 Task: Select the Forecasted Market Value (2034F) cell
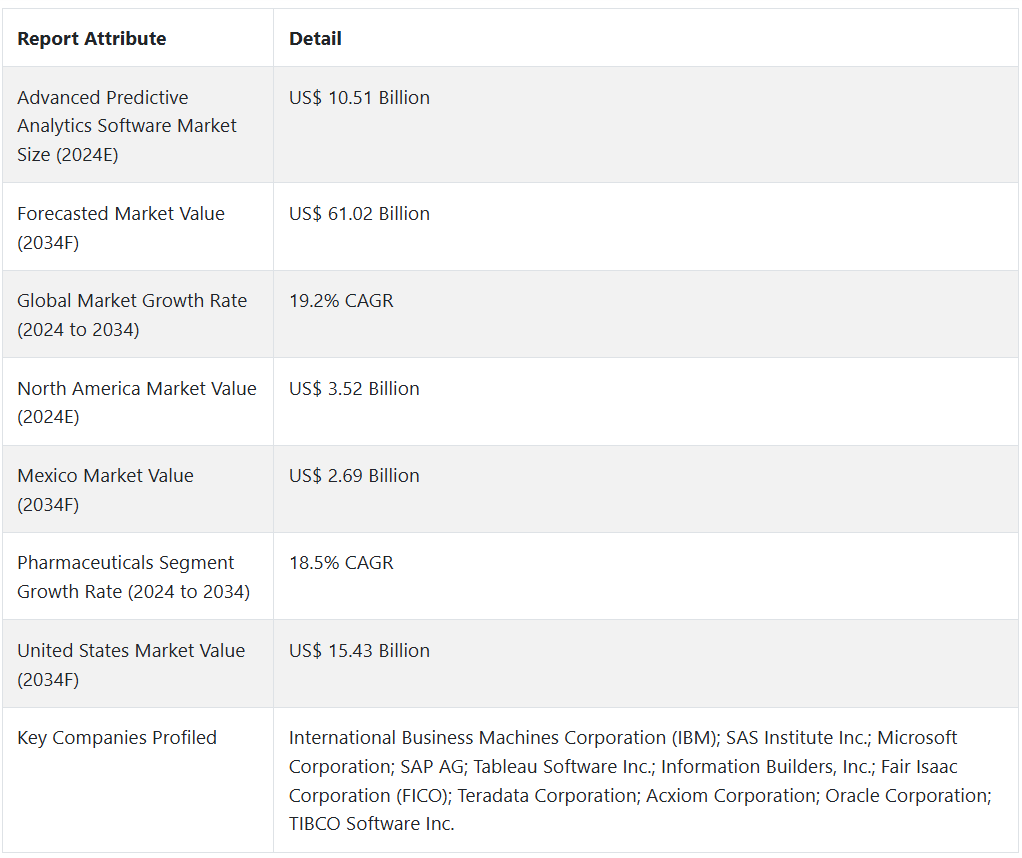click(x=121, y=227)
